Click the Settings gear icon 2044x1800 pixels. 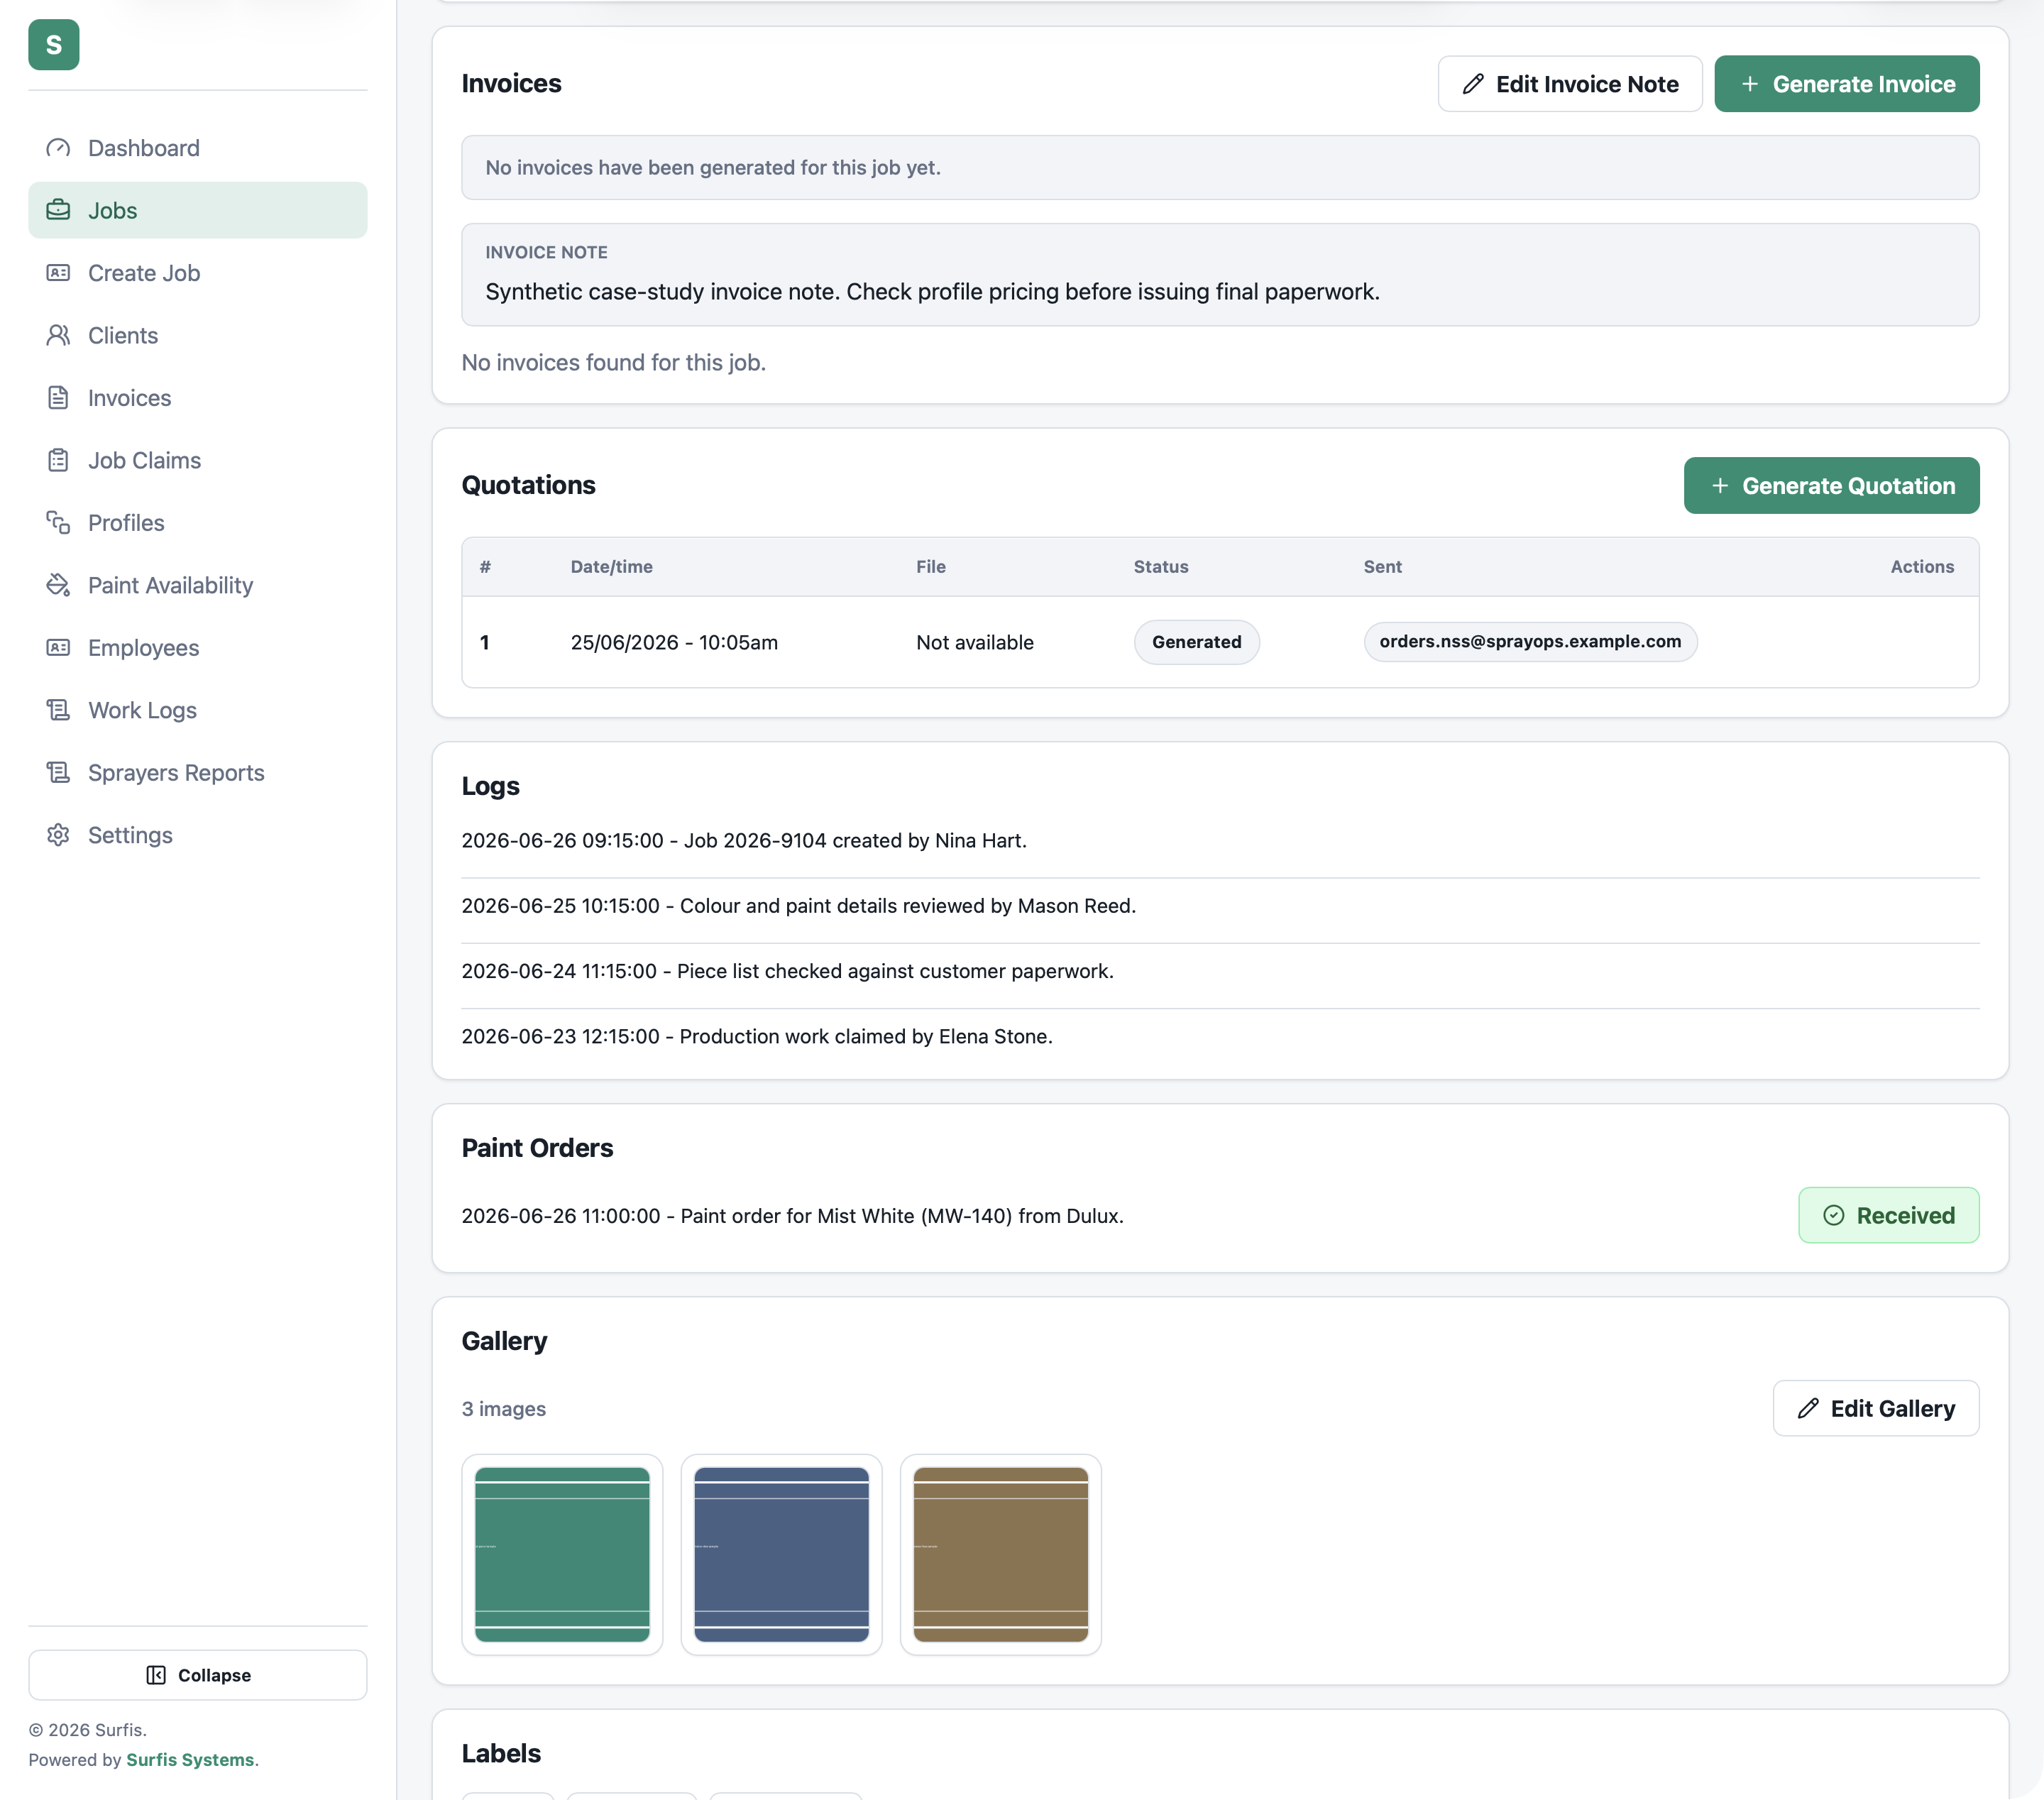point(58,835)
